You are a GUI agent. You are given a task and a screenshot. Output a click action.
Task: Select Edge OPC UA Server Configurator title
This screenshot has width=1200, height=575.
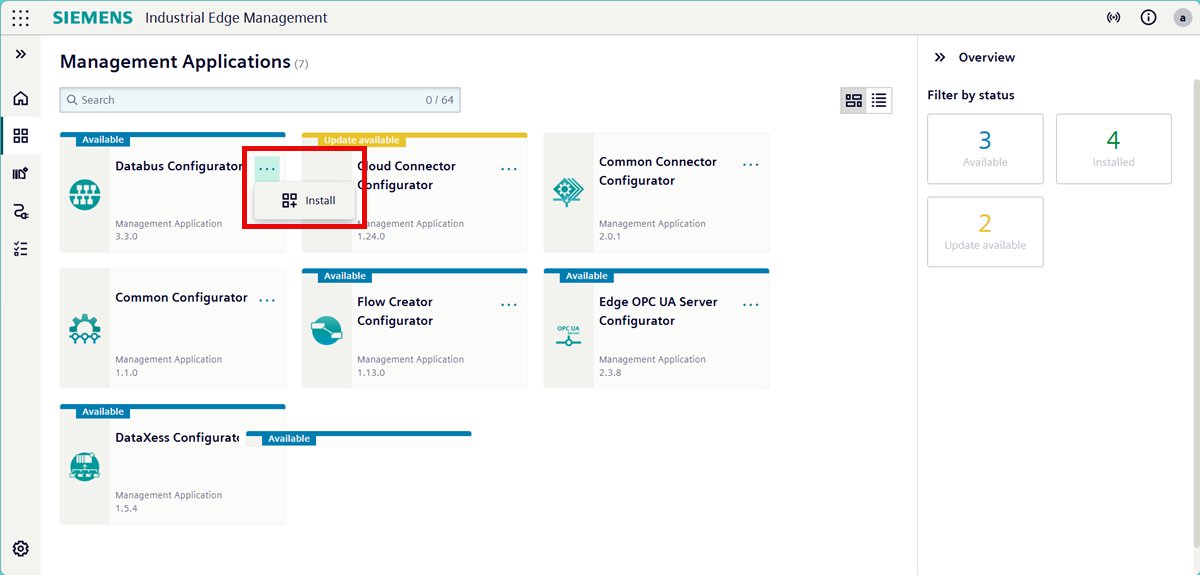tap(658, 311)
